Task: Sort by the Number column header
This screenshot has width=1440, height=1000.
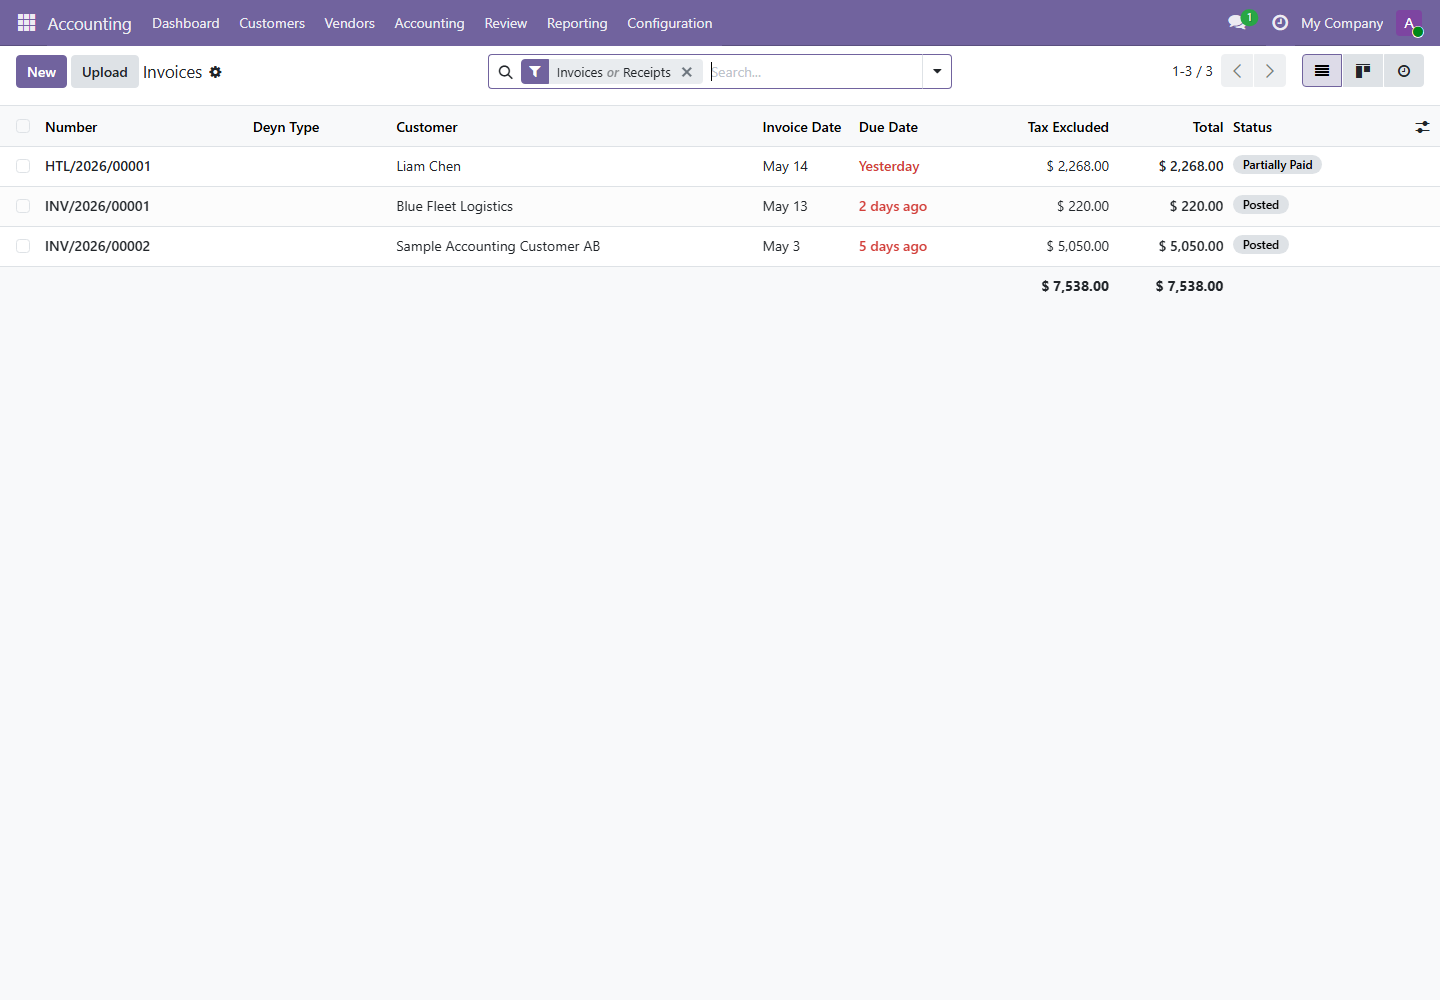Action: [x=71, y=127]
